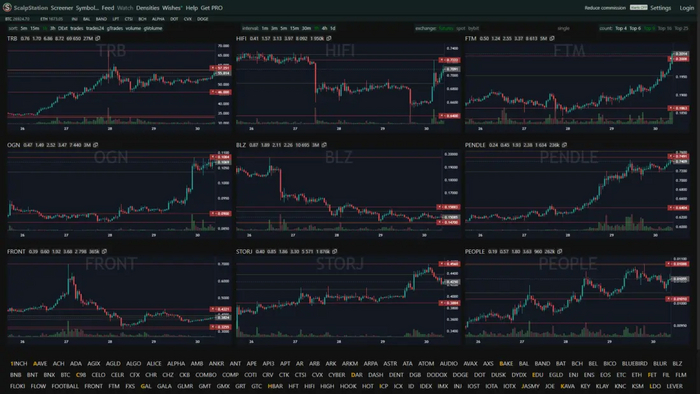Click the pop-out icon beside PEOPLE stats

point(559,252)
